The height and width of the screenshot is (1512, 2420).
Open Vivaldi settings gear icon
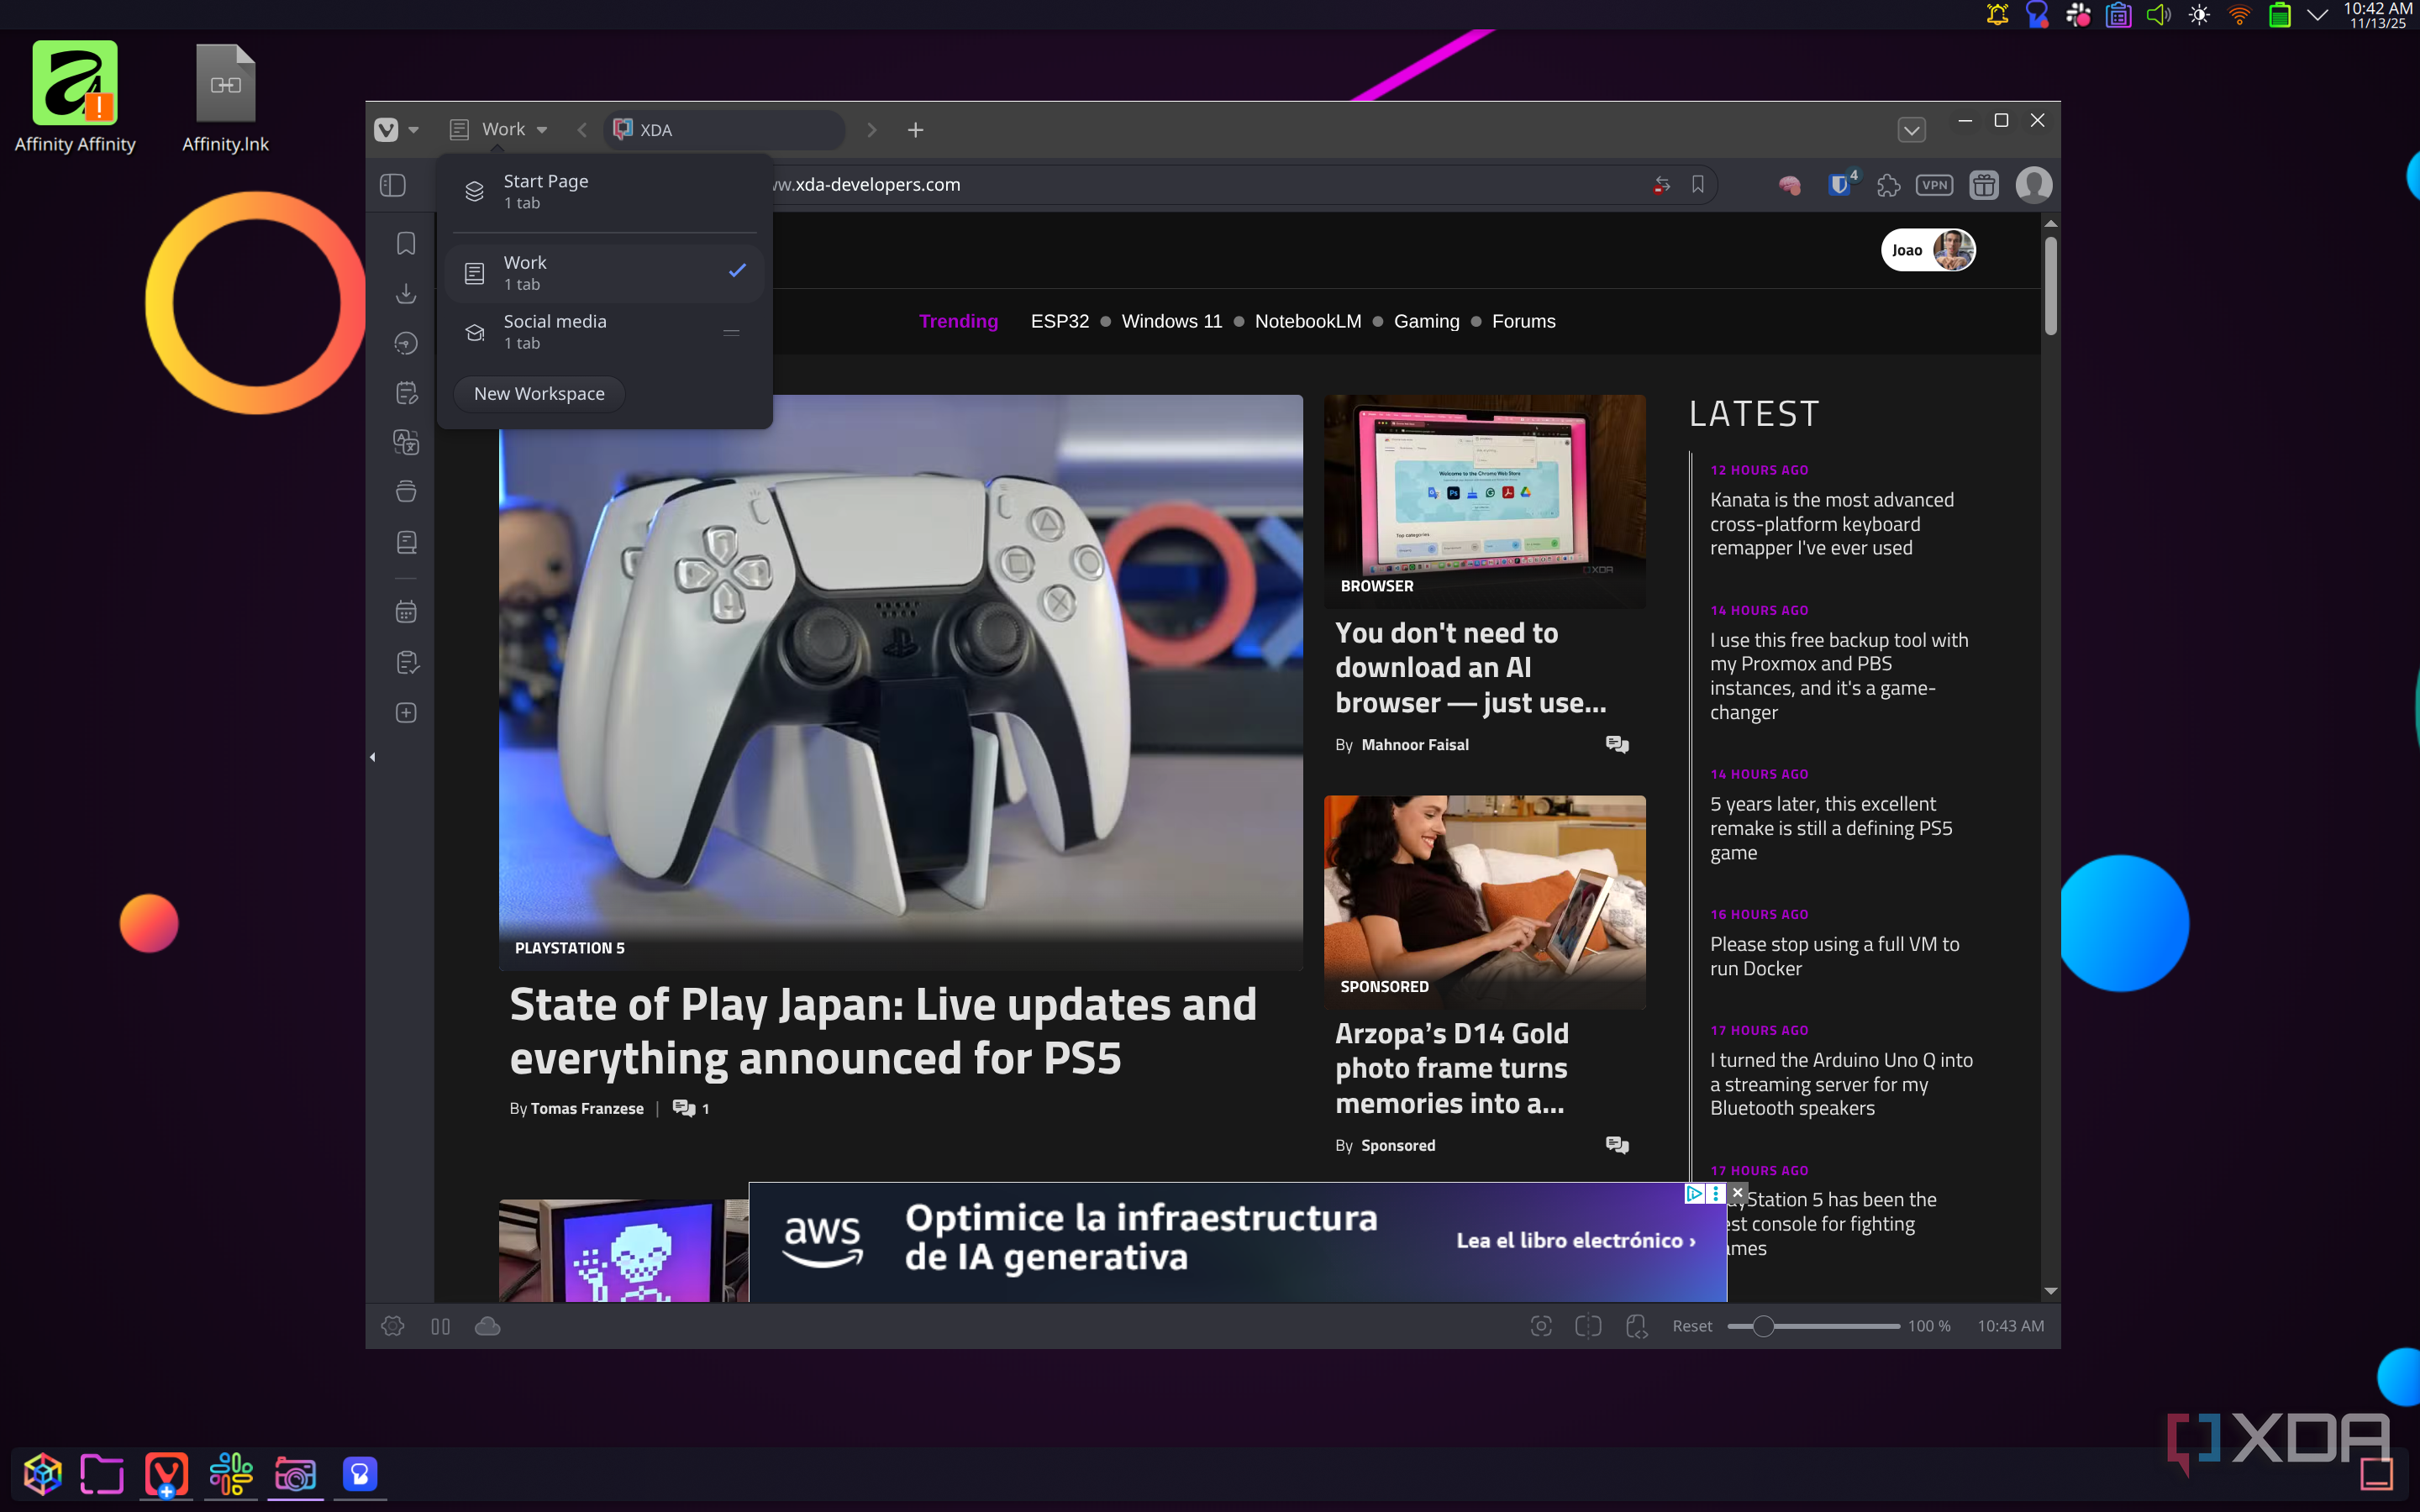point(392,1326)
